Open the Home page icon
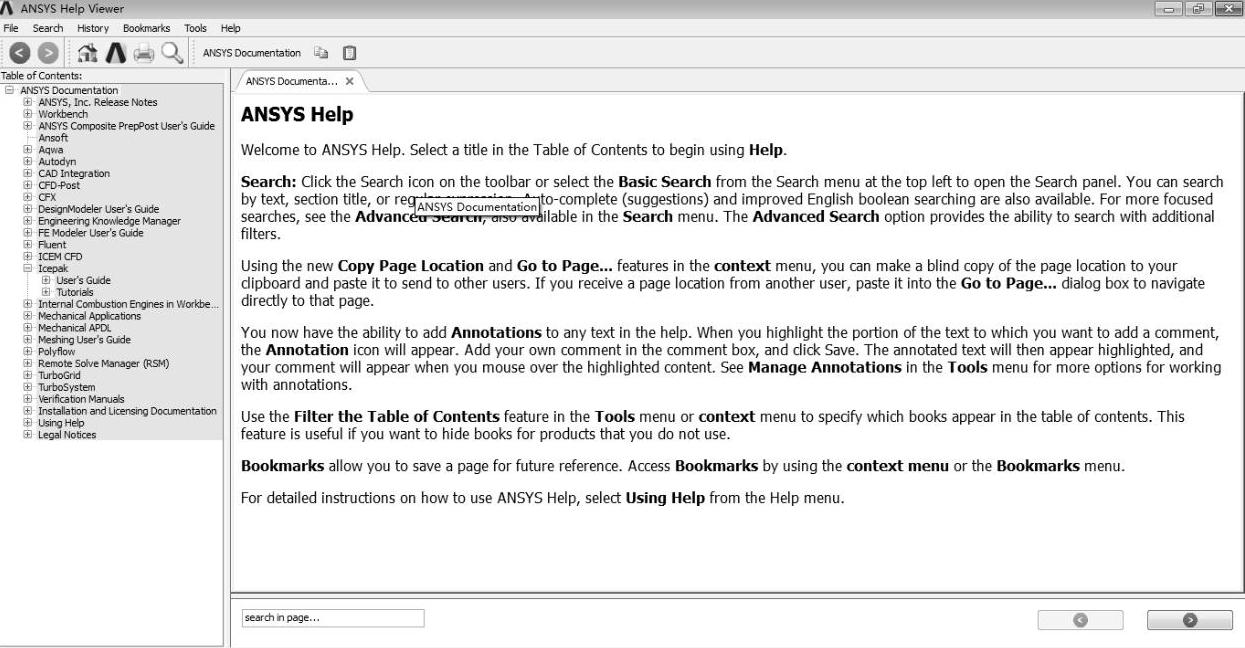The height and width of the screenshot is (648, 1245). click(87, 52)
